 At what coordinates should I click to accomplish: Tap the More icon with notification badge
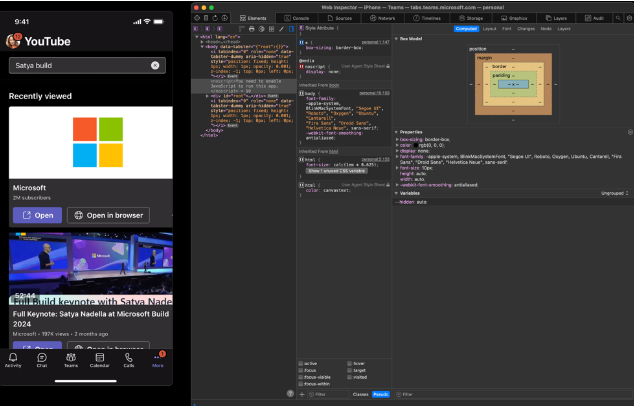(x=158, y=359)
